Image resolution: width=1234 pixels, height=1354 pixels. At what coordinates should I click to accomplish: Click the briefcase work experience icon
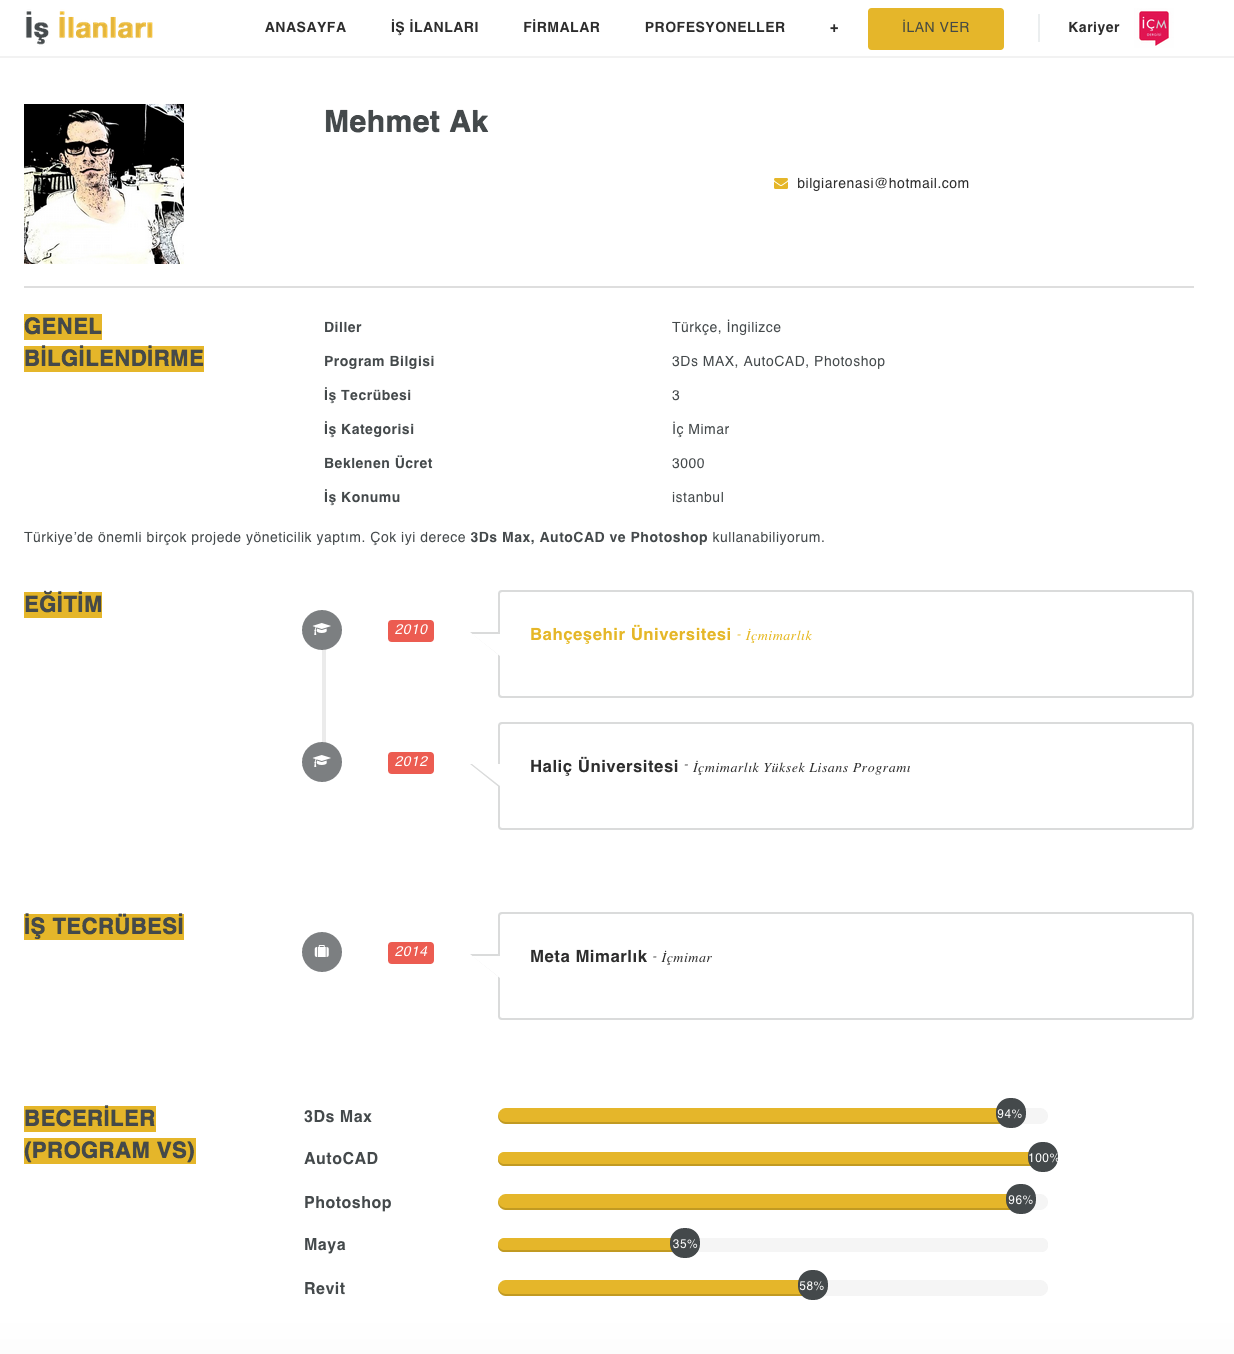[322, 952]
